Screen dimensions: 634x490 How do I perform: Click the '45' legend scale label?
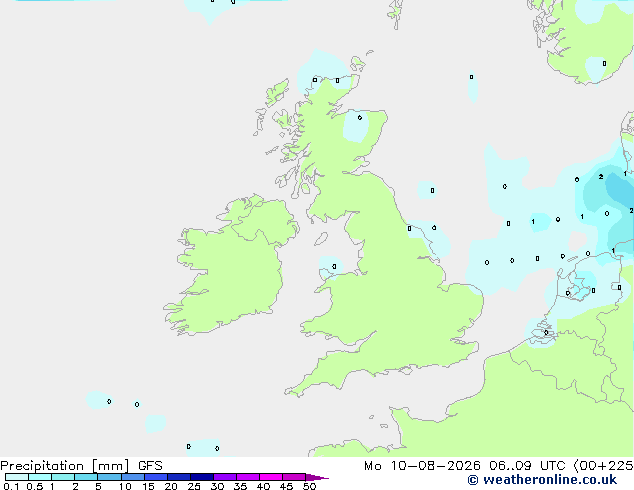pyautogui.click(x=286, y=486)
